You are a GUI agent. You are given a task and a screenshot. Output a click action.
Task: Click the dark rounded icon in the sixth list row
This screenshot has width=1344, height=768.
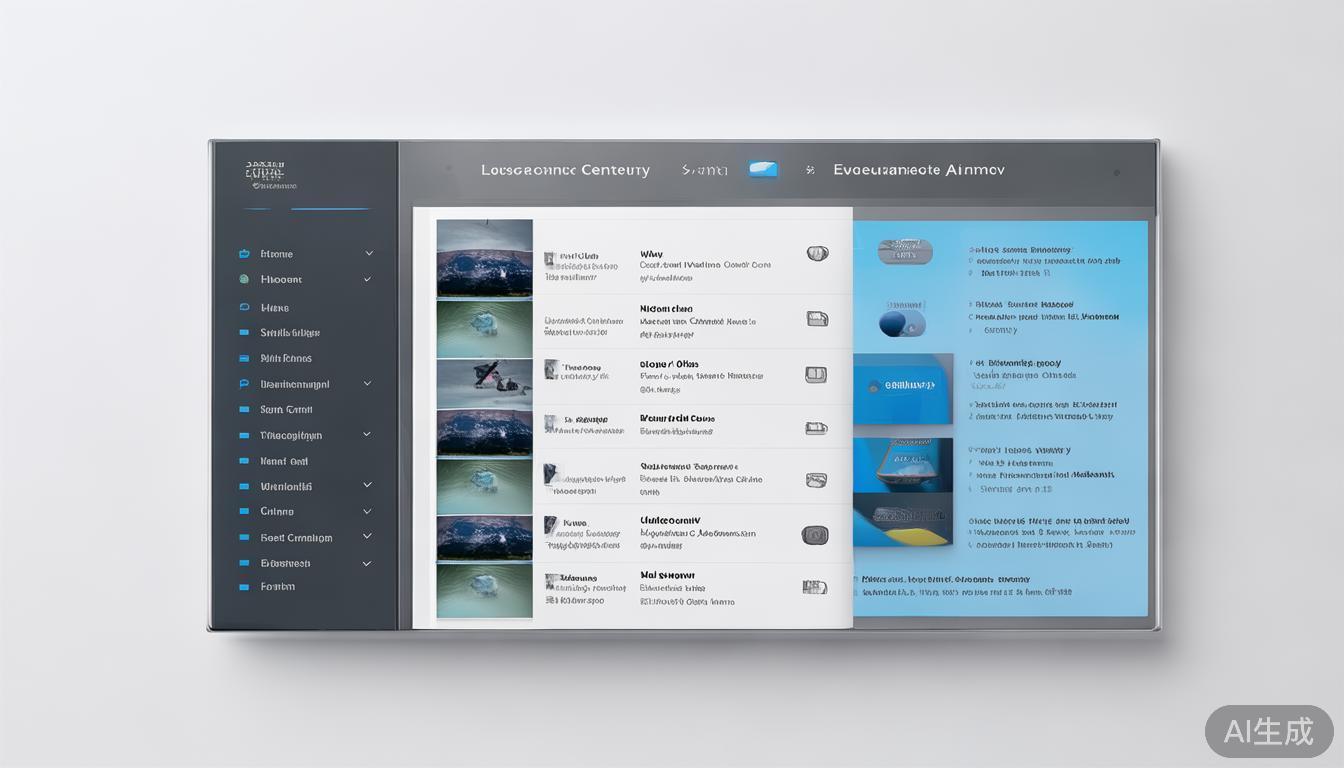[815, 535]
